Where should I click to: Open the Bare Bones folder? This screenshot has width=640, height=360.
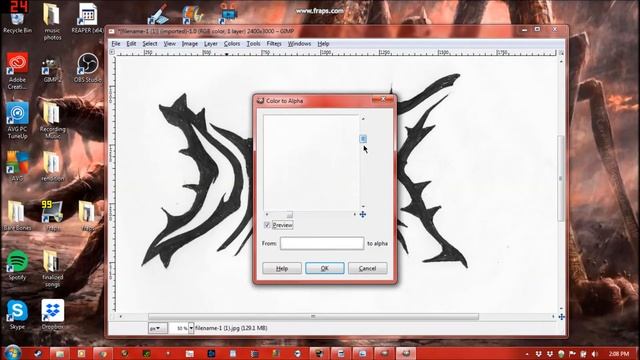[x=17, y=216]
